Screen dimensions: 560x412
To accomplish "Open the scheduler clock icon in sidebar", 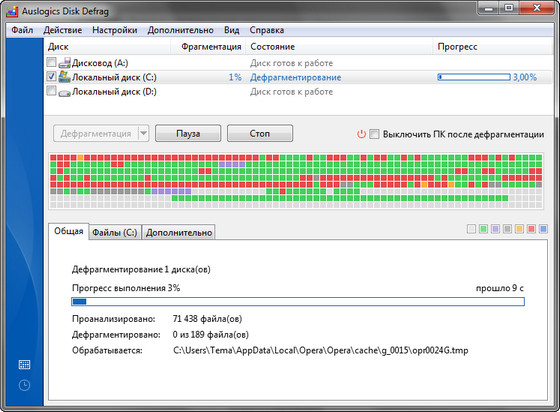I will click(x=24, y=385).
